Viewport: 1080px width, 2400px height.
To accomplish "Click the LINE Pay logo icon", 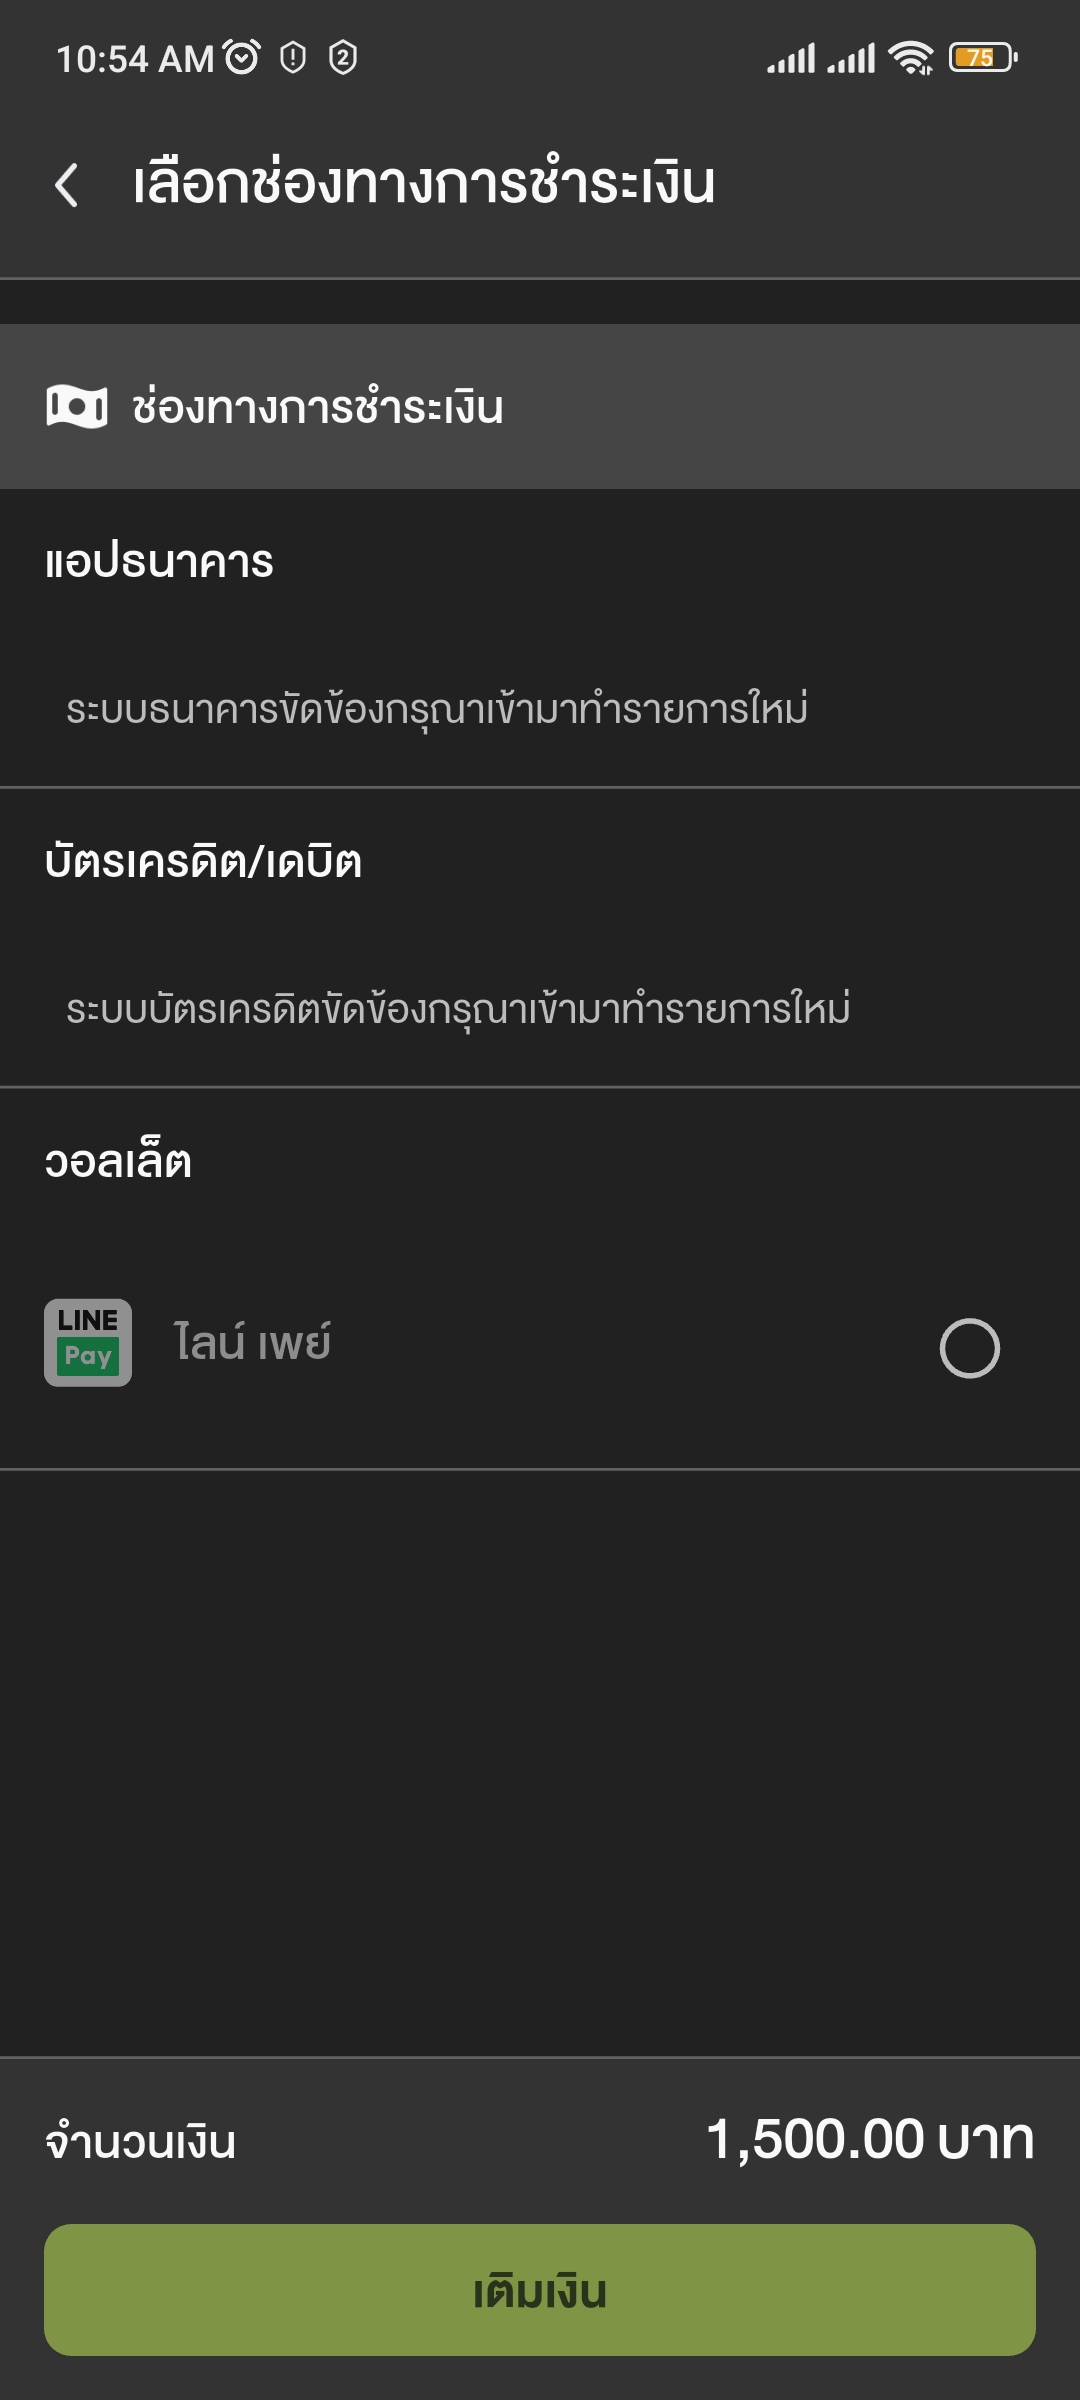I will 88,1343.
